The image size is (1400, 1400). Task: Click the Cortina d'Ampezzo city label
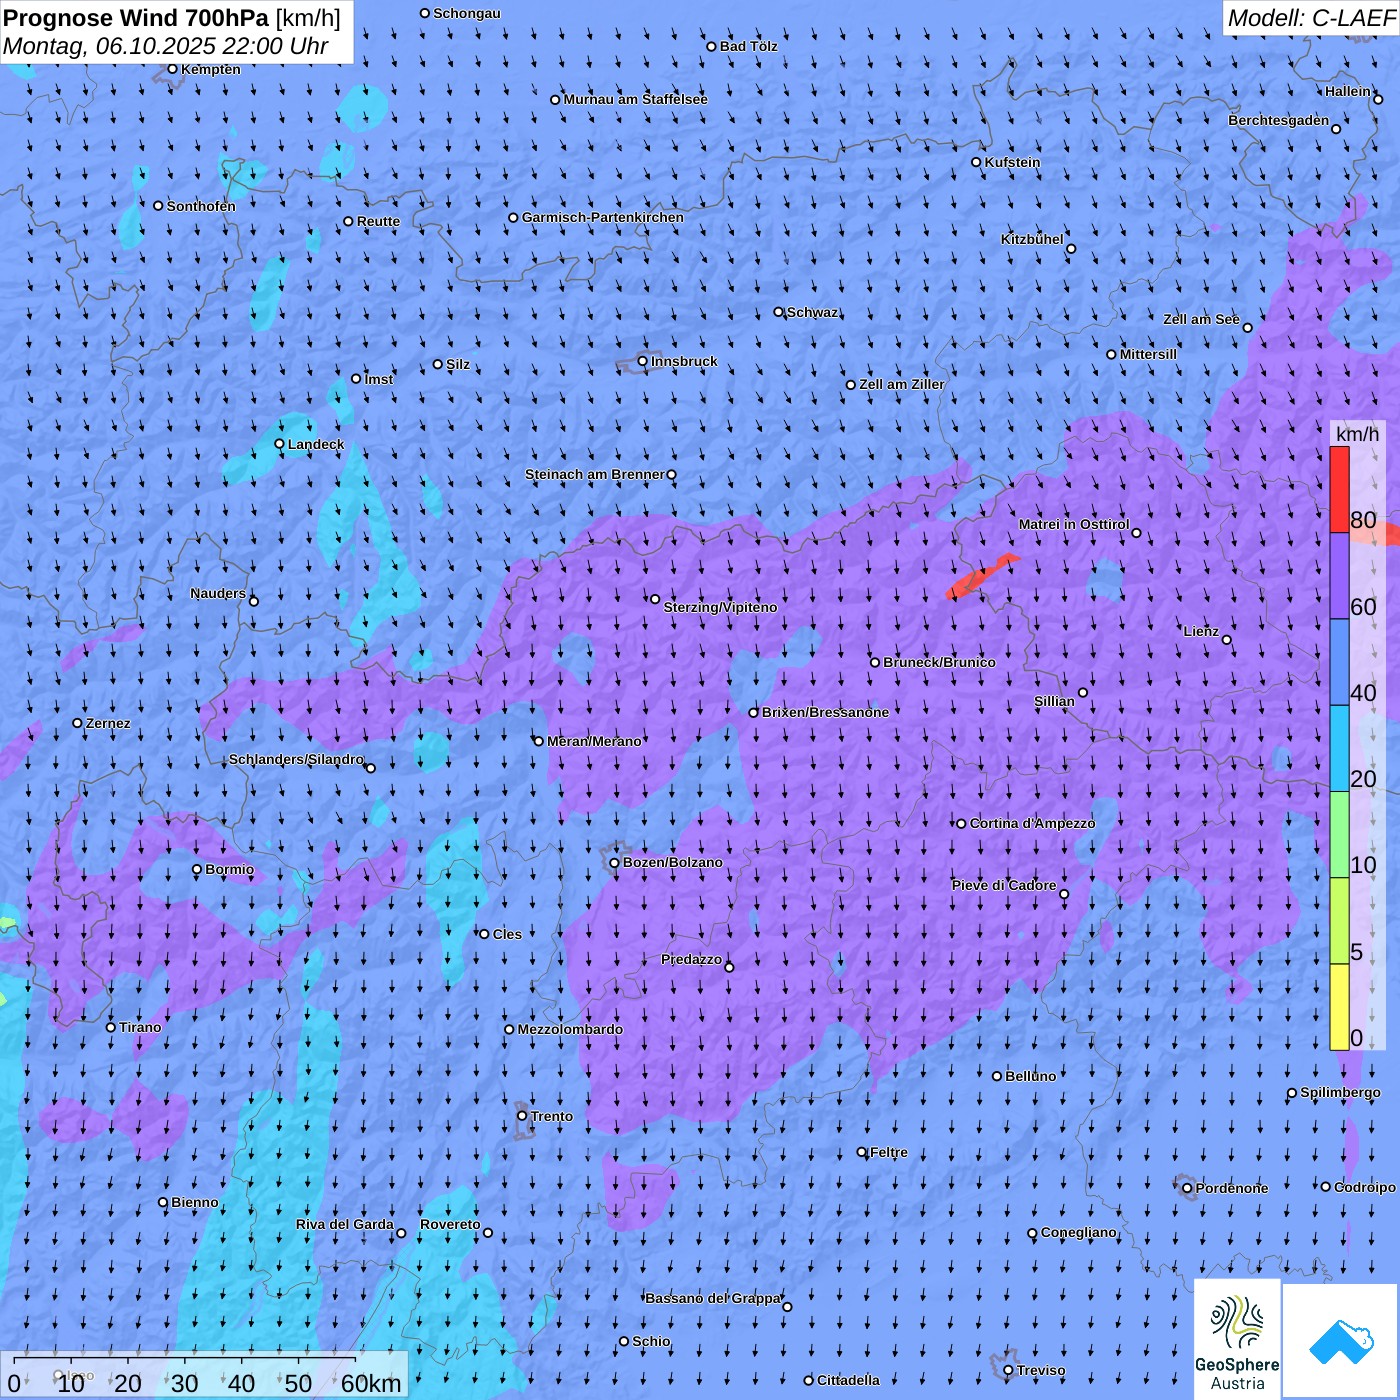pos(1032,823)
